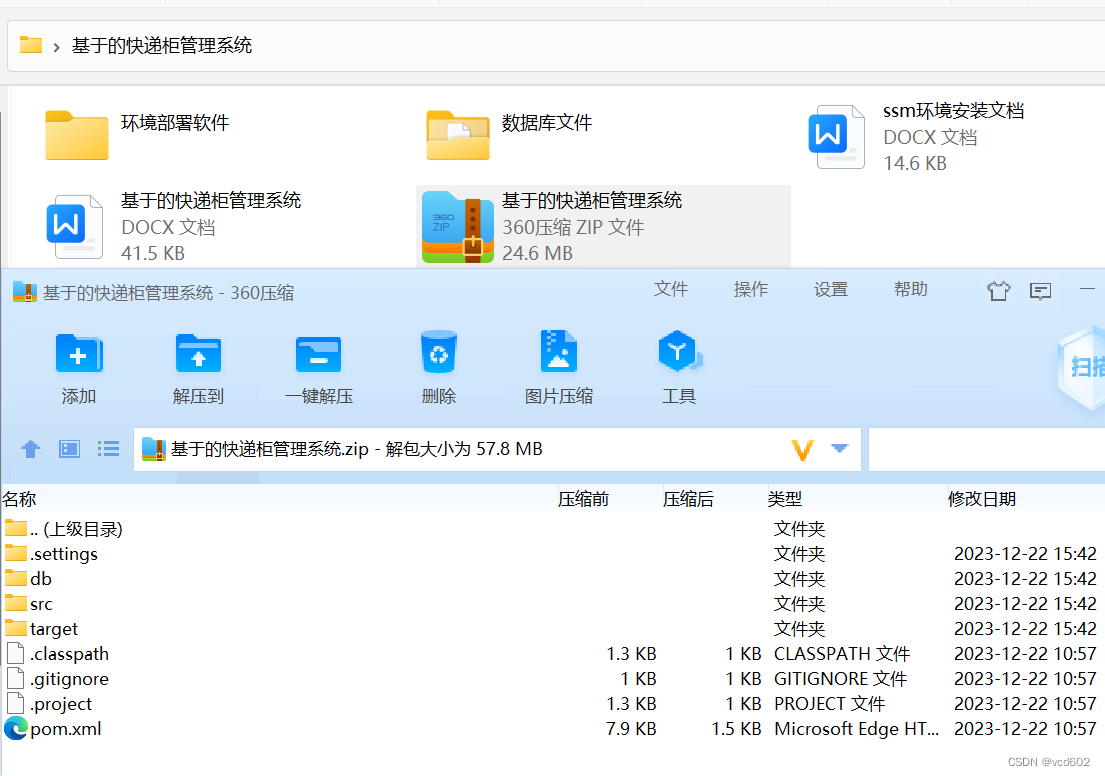Select the .settings folder row
Viewport: 1105px width, 776px height.
point(552,554)
